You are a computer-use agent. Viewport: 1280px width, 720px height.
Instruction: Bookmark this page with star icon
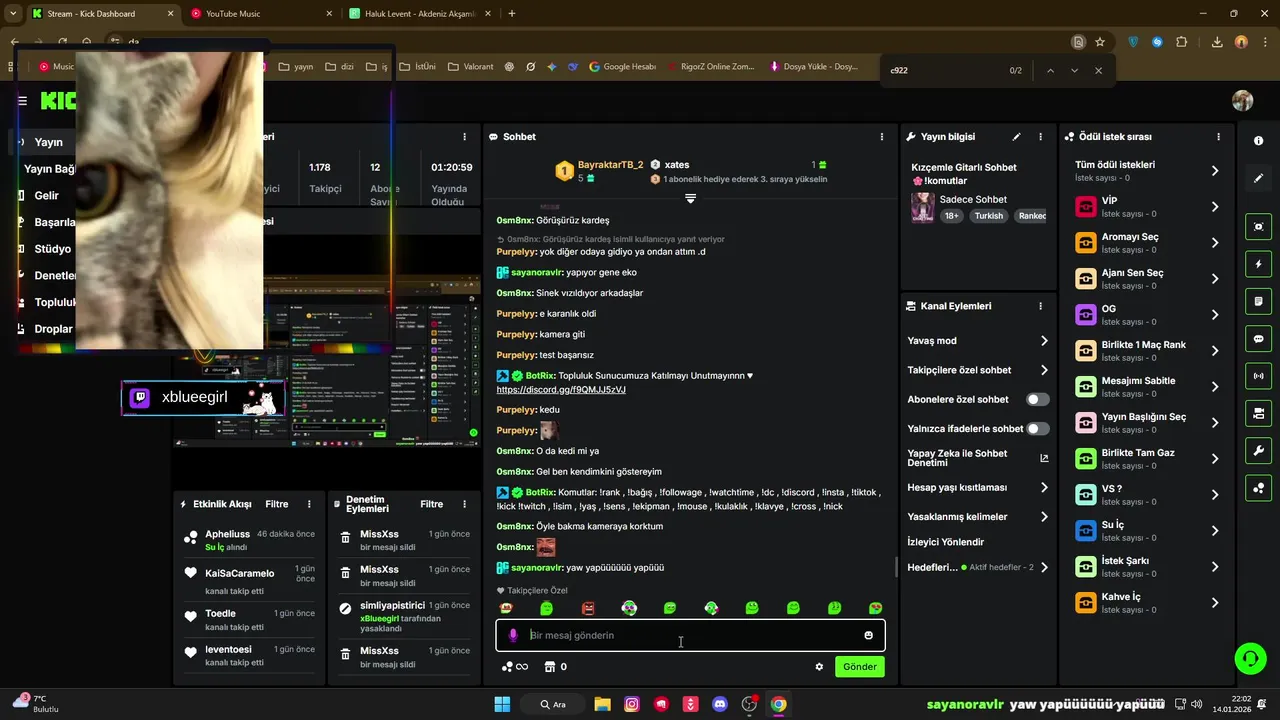coord(1100,42)
